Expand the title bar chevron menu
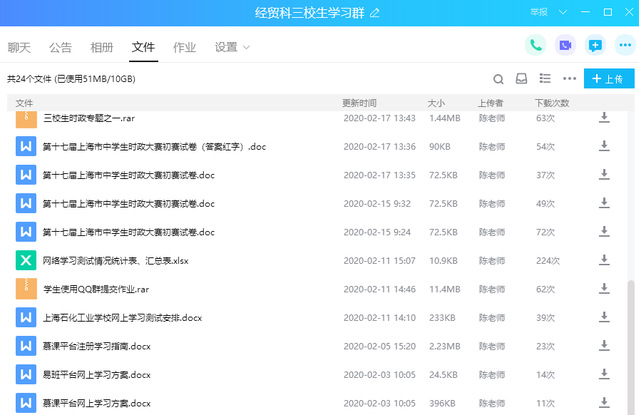Image resolution: width=639 pixels, height=415 pixels. (561, 12)
